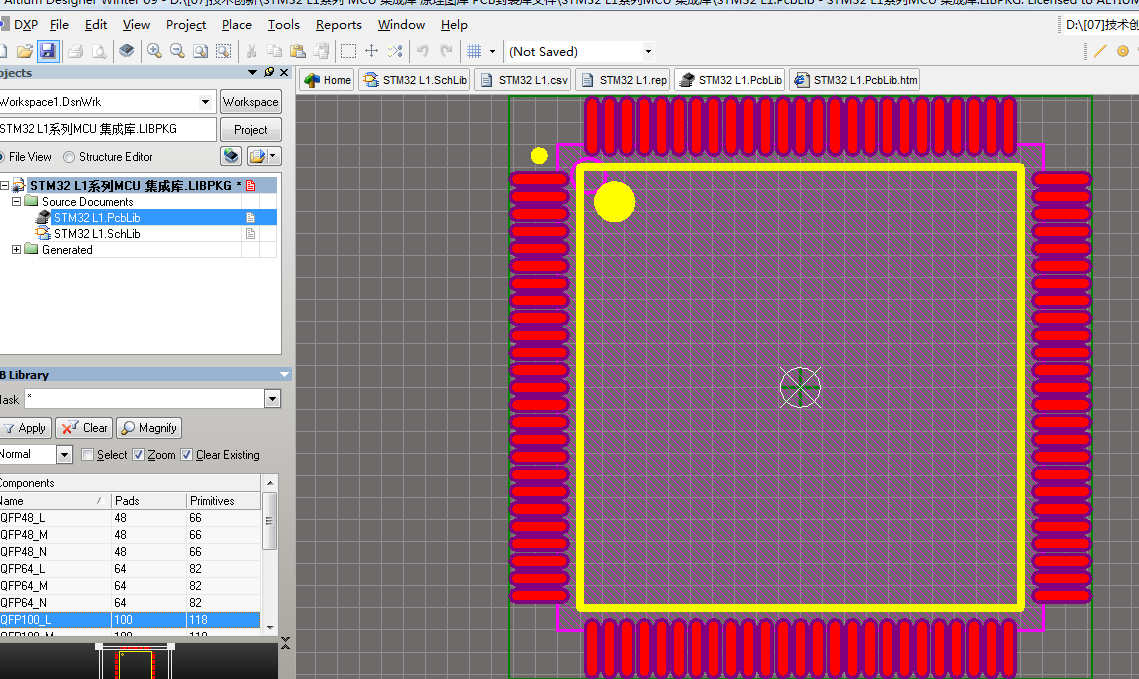This screenshot has width=1139, height=679.
Task: Click the Workspace button
Action: click(251, 102)
